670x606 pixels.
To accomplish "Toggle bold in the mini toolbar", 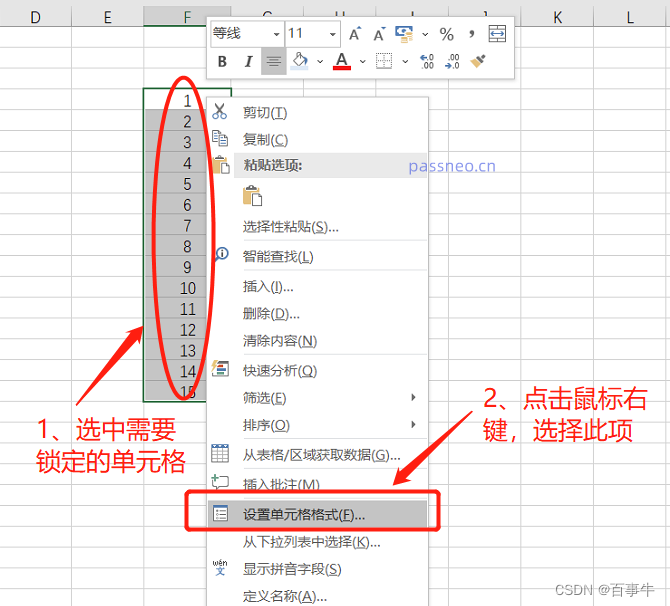I will coord(222,62).
